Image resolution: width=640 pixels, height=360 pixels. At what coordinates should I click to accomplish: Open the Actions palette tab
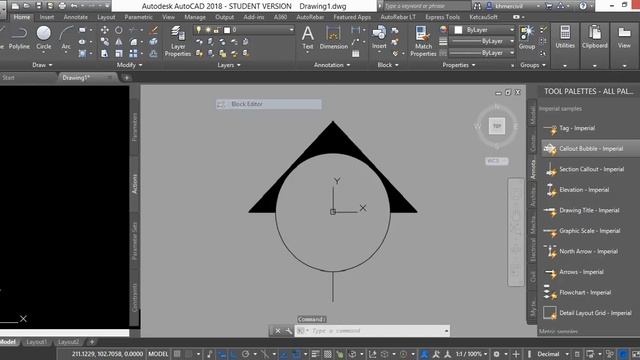click(x=135, y=184)
